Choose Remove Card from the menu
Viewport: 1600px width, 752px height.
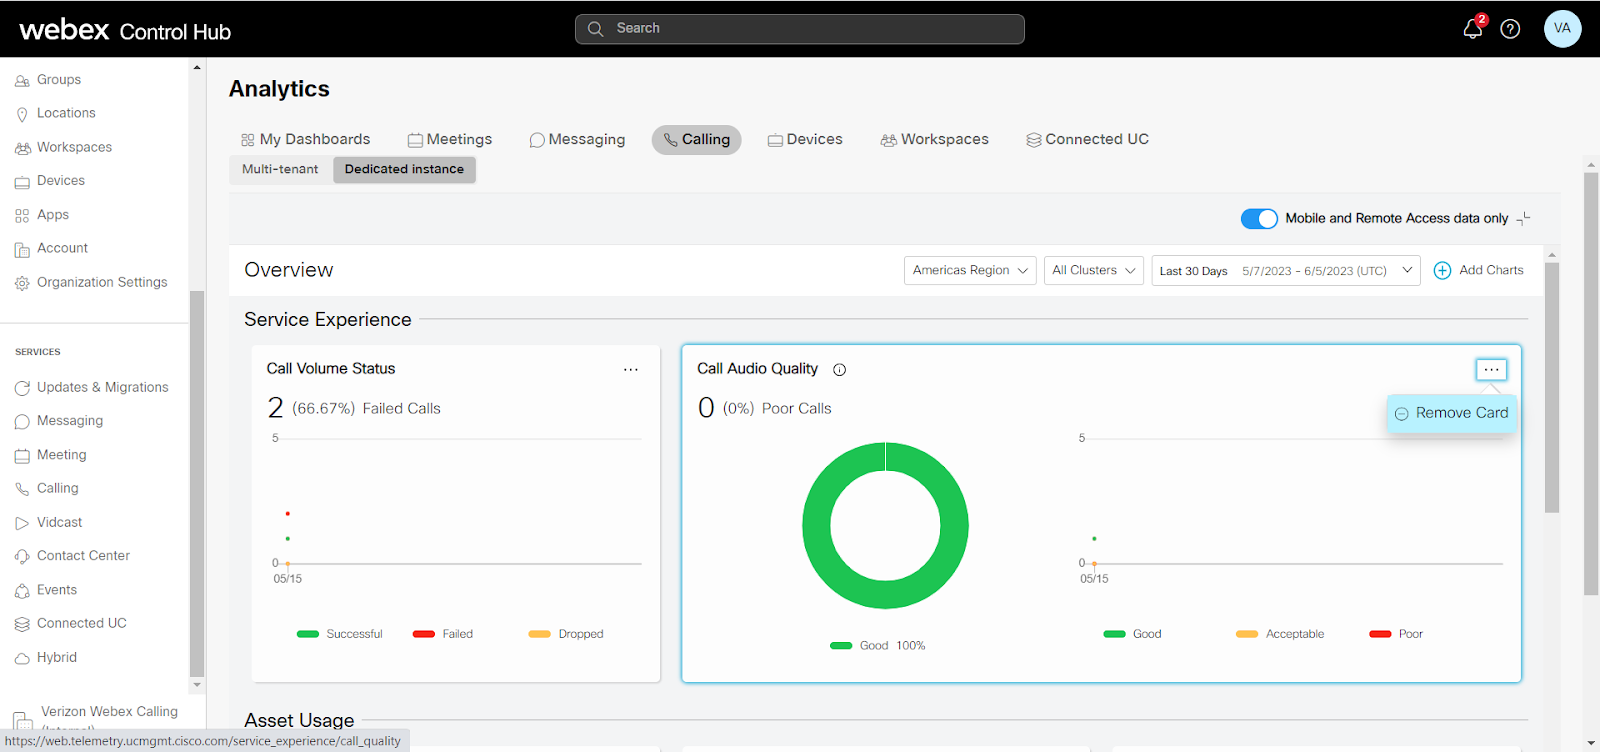click(1451, 413)
